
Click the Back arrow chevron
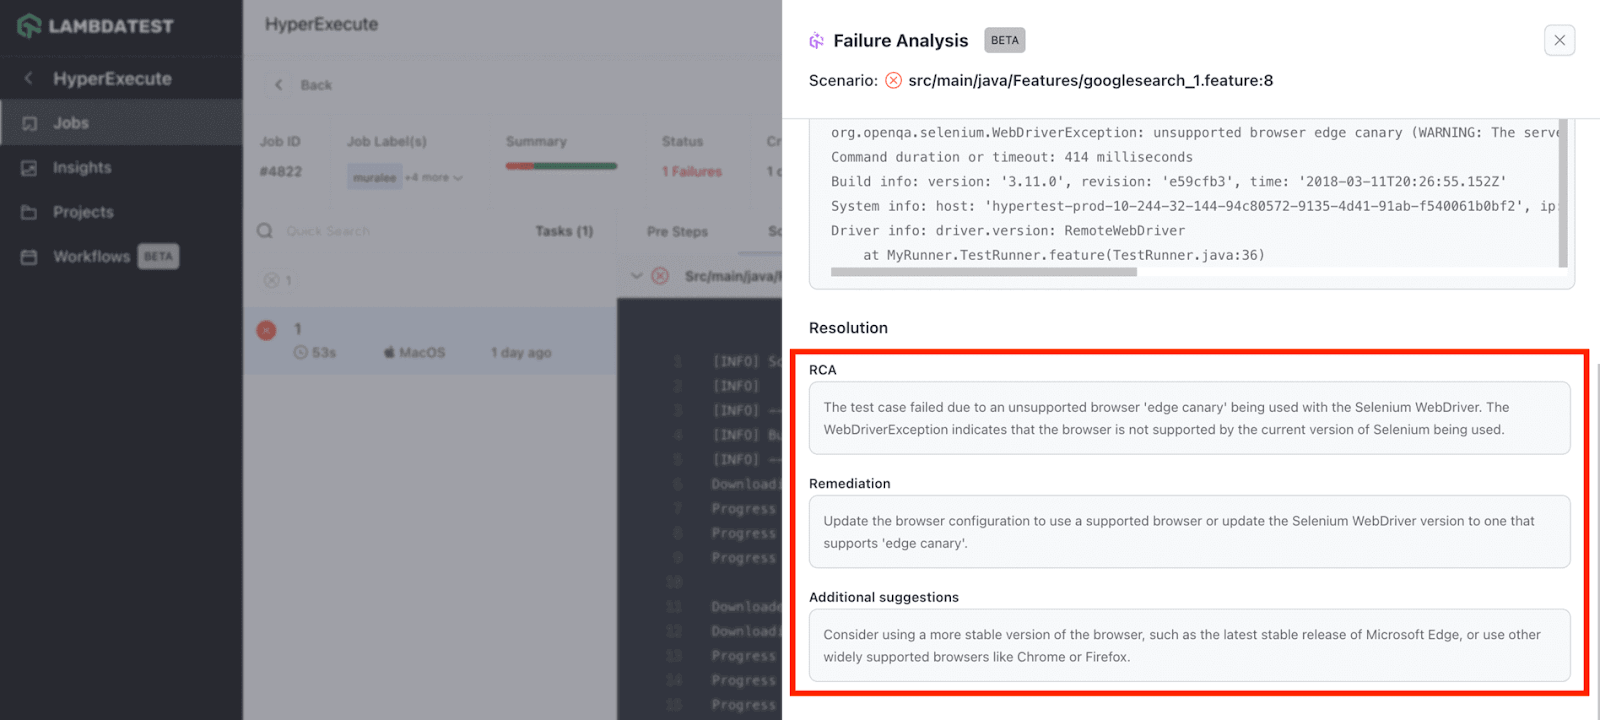[279, 85]
